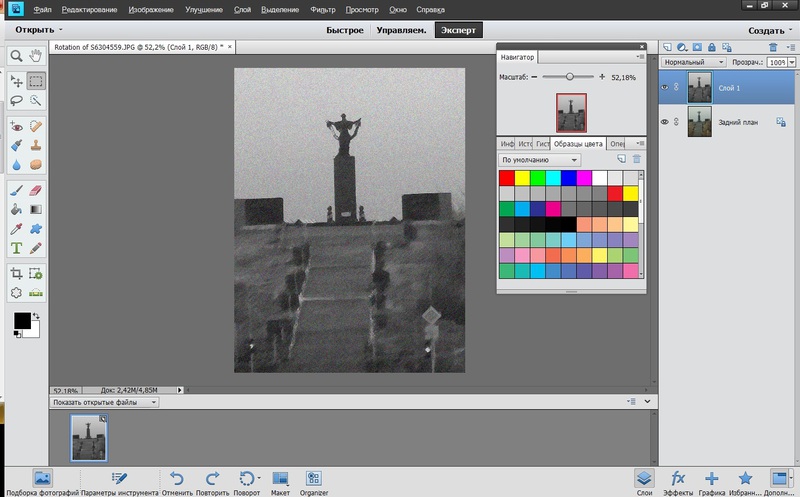Select the Smart Brush tool
The height and width of the screenshot is (497, 800).
[x=16, y=145]
